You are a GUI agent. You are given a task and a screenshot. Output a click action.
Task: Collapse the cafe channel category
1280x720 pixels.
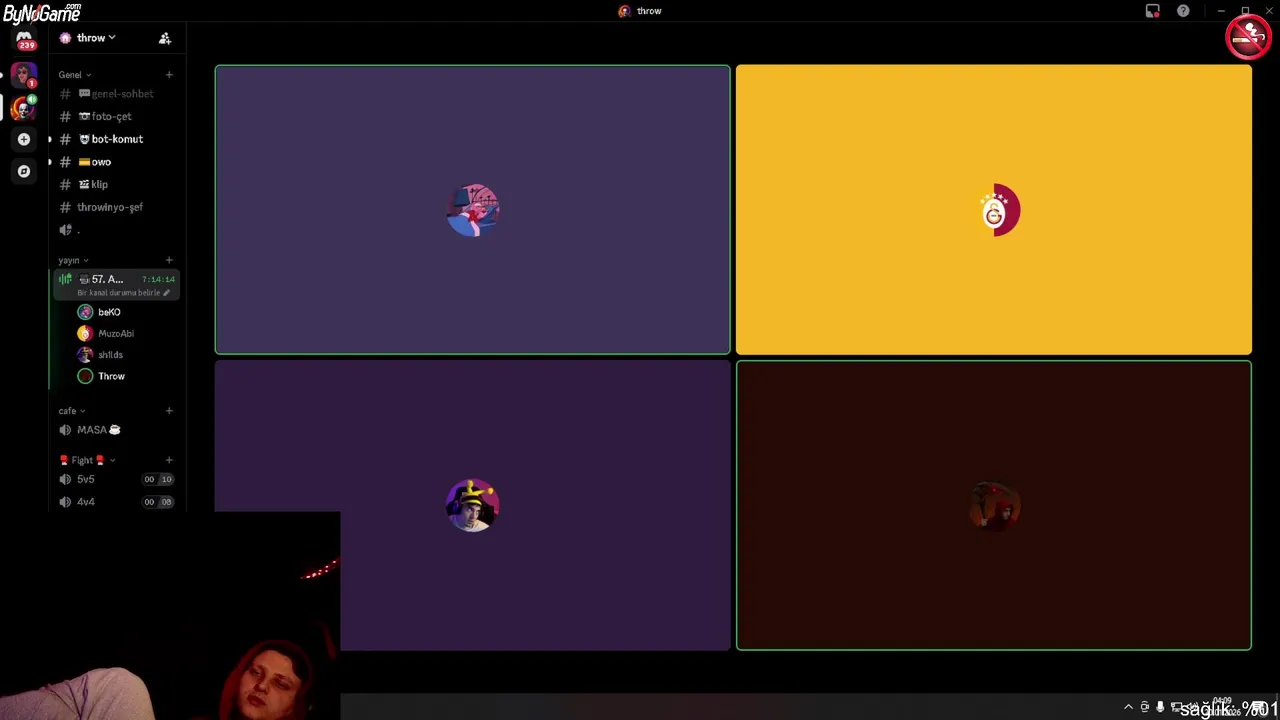(71, 411)
